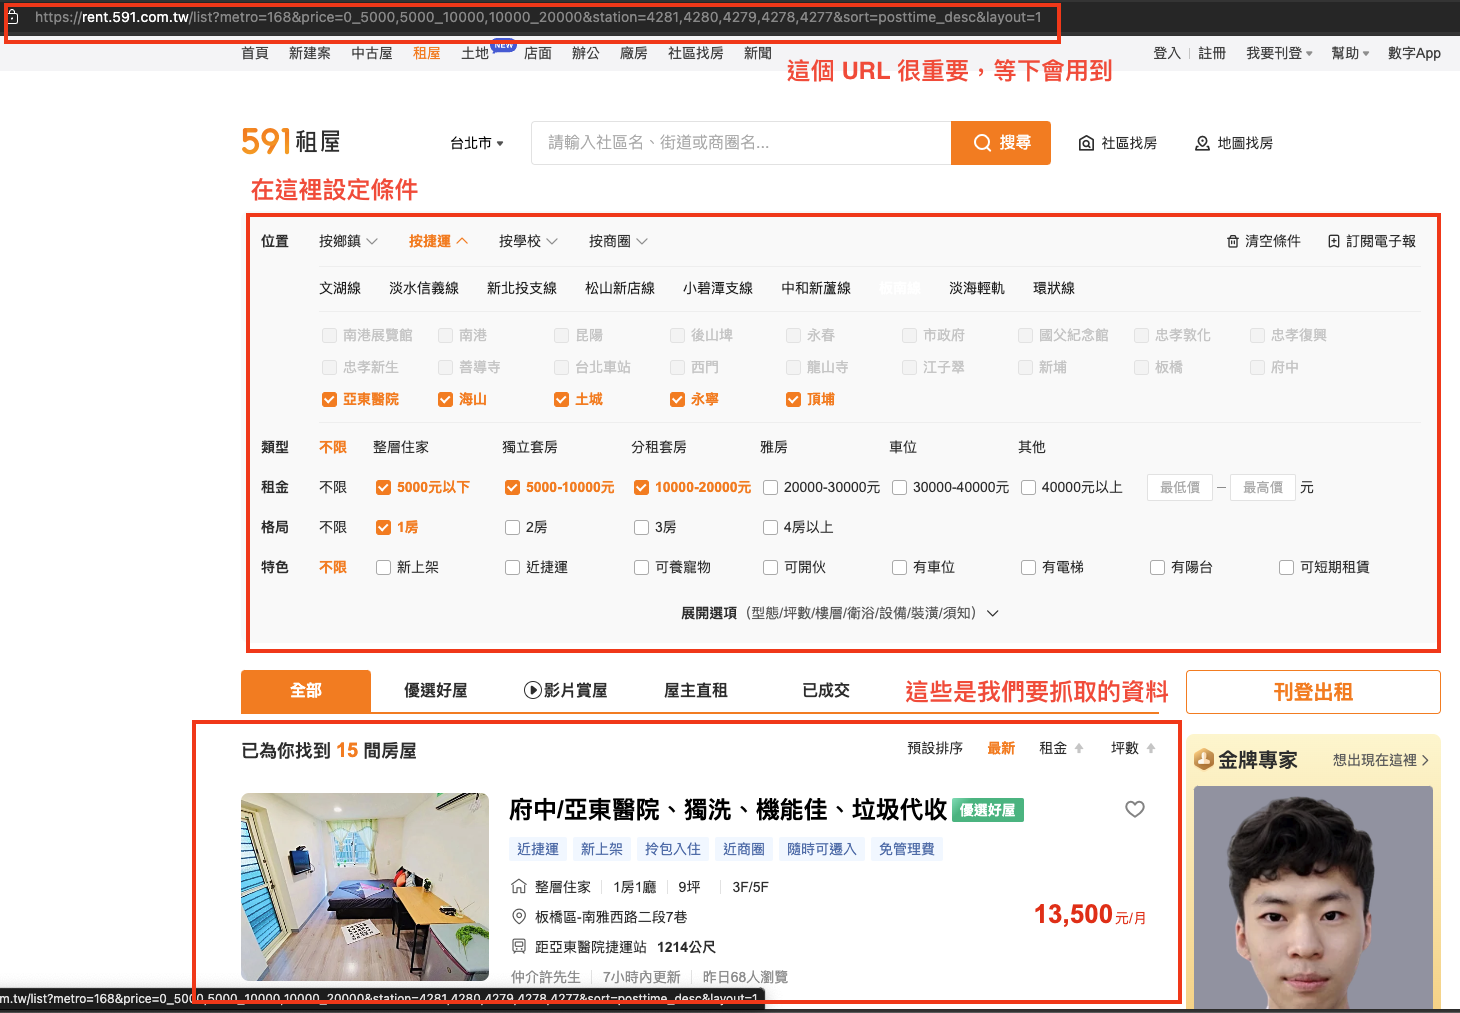
Task: Click the 近捷運 listing tag
Action: (x=538, y=849)
